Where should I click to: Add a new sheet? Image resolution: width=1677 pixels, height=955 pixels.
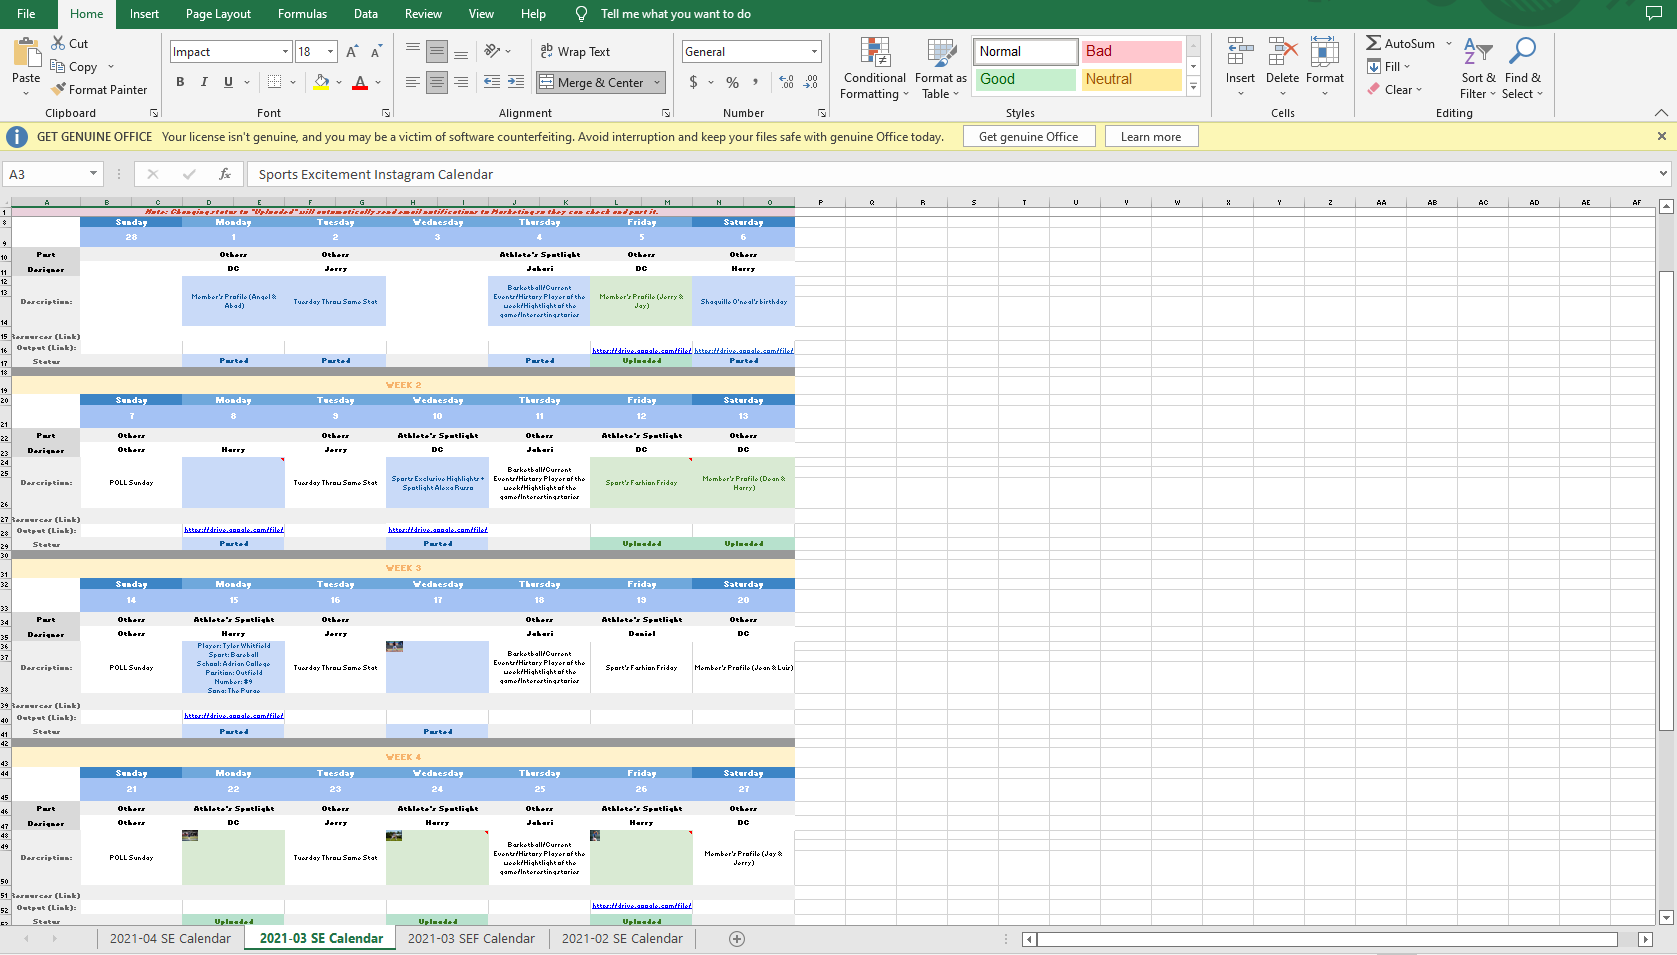(737, 938)
